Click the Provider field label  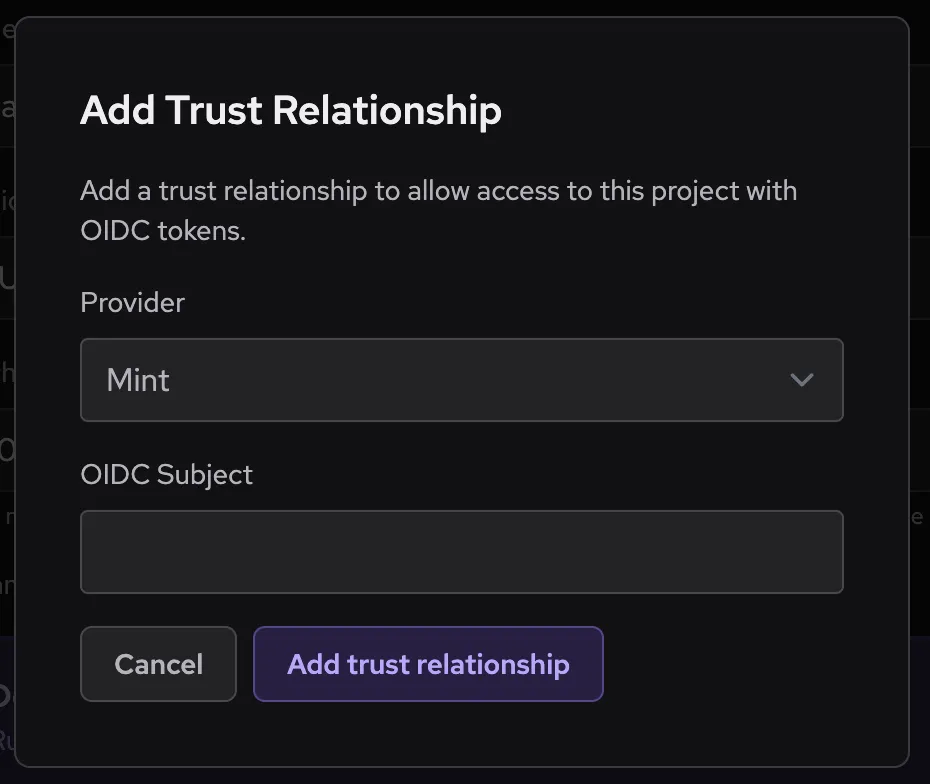132,303
